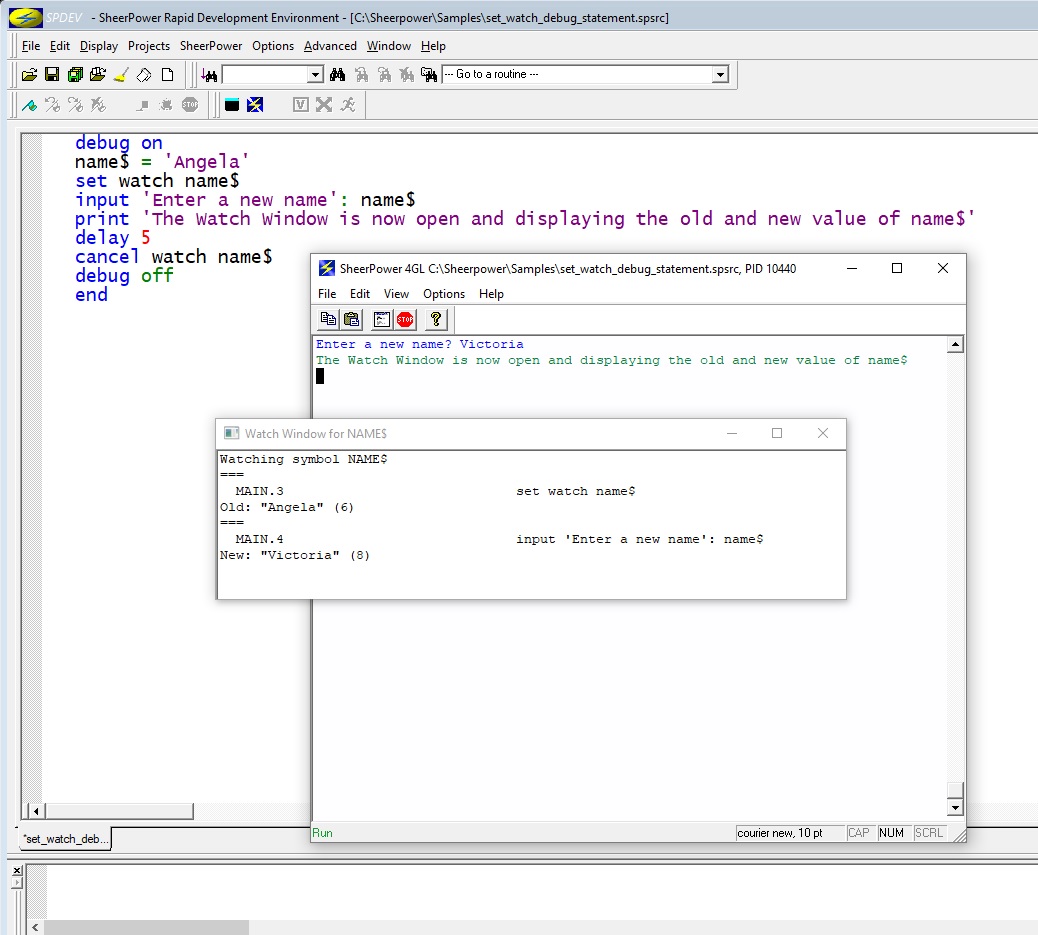The height and width of the screenshot is (935, 1038).
Task: Open Help menu in SheerPower 4GL window
Action: [x=491, y=293]
